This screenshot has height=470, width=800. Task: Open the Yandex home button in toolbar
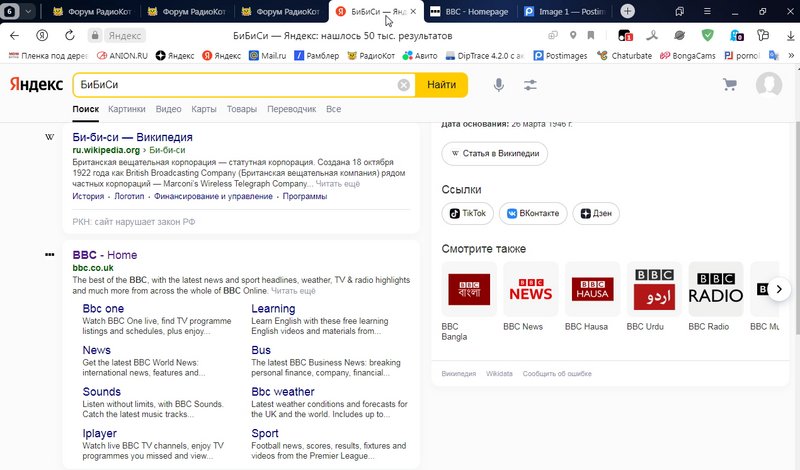coord(42,36)
